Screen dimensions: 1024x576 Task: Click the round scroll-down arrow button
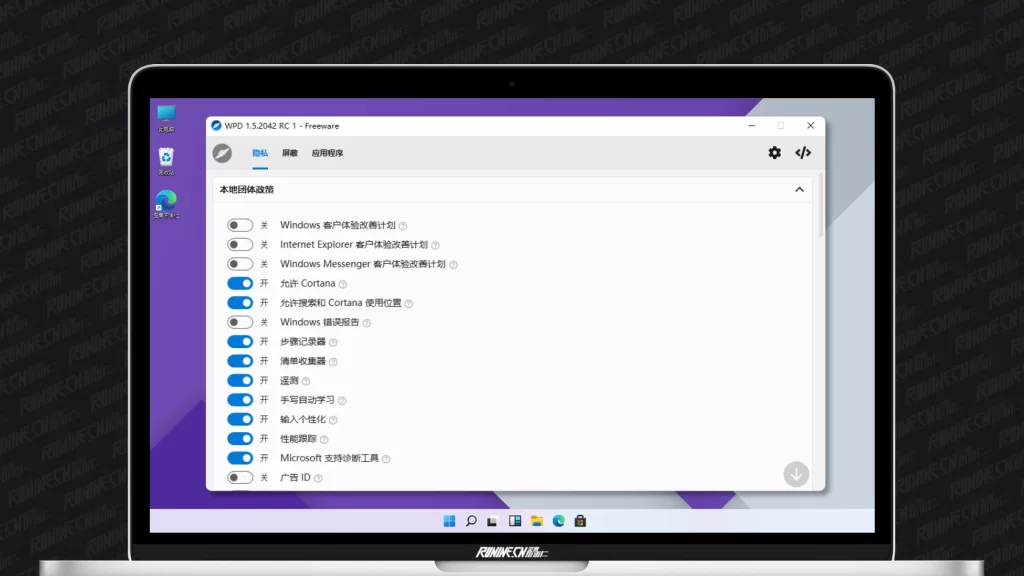click(x=796, y=474)
